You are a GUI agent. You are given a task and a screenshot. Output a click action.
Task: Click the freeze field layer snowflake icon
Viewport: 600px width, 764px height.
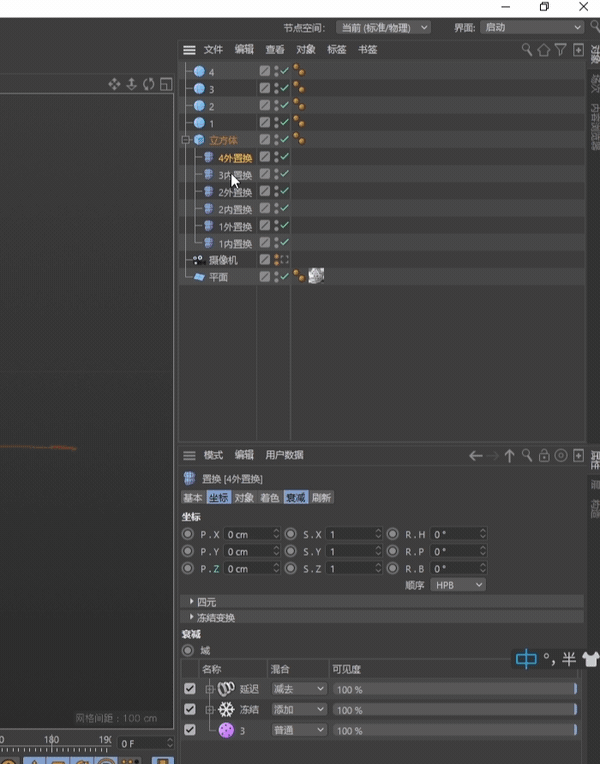(226, 709)
